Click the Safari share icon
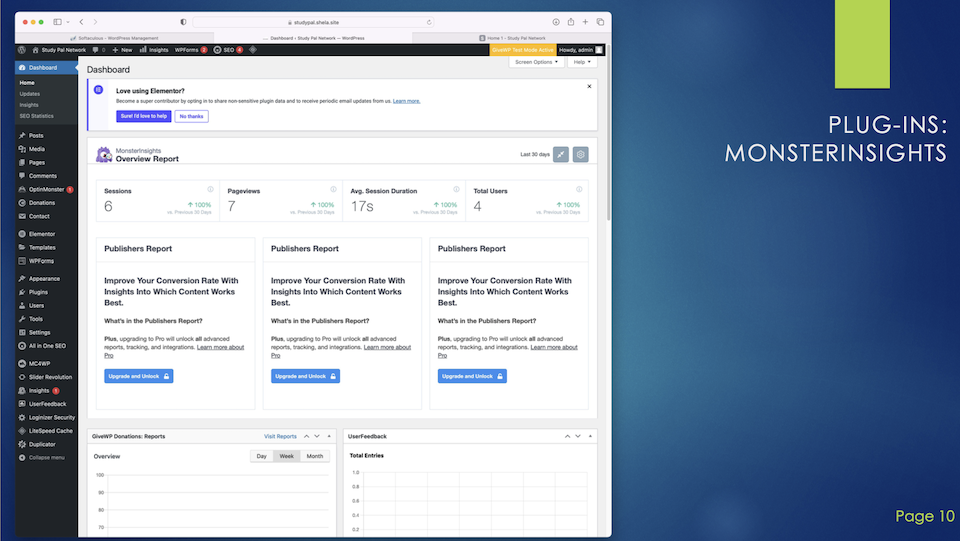960x541 pixels. coord(570,21)
